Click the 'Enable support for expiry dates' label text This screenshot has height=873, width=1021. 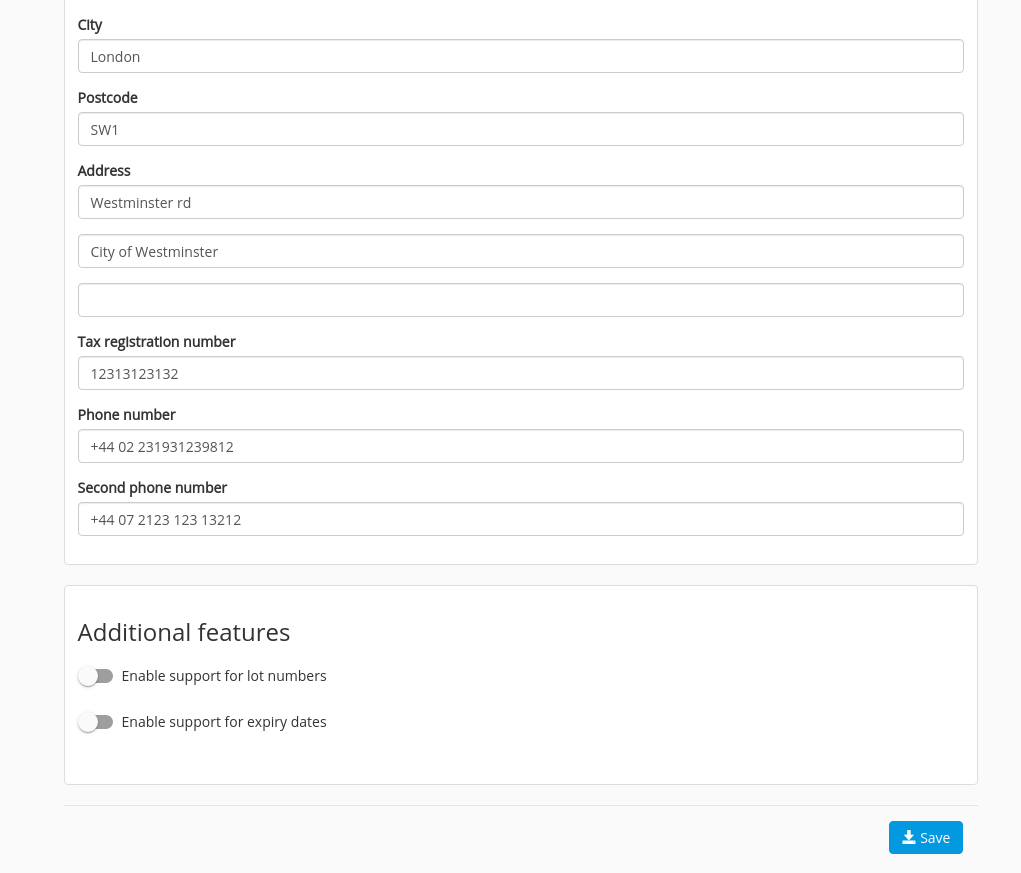click(x=224, y=723)
